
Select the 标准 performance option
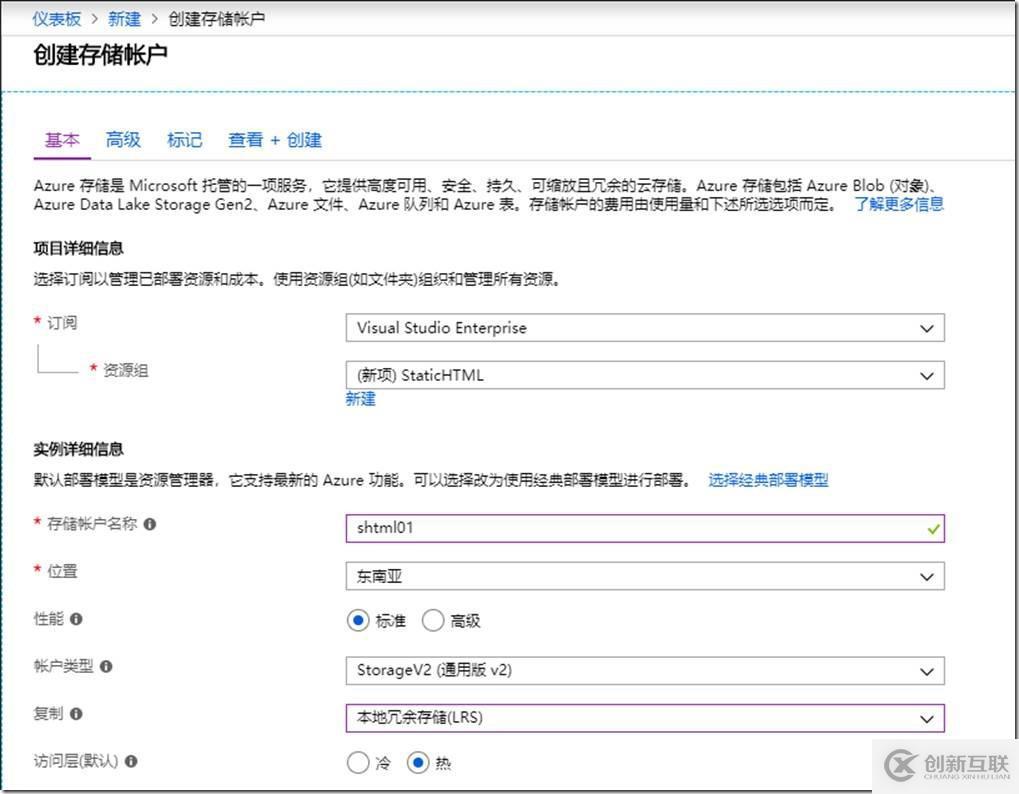coord(357,620)
